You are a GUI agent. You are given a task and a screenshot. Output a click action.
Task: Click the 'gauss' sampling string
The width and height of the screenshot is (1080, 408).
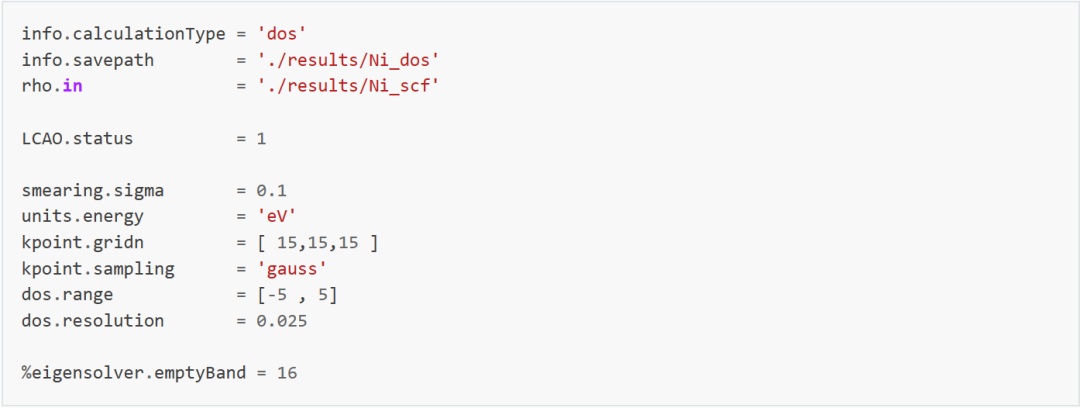point(291,269)
